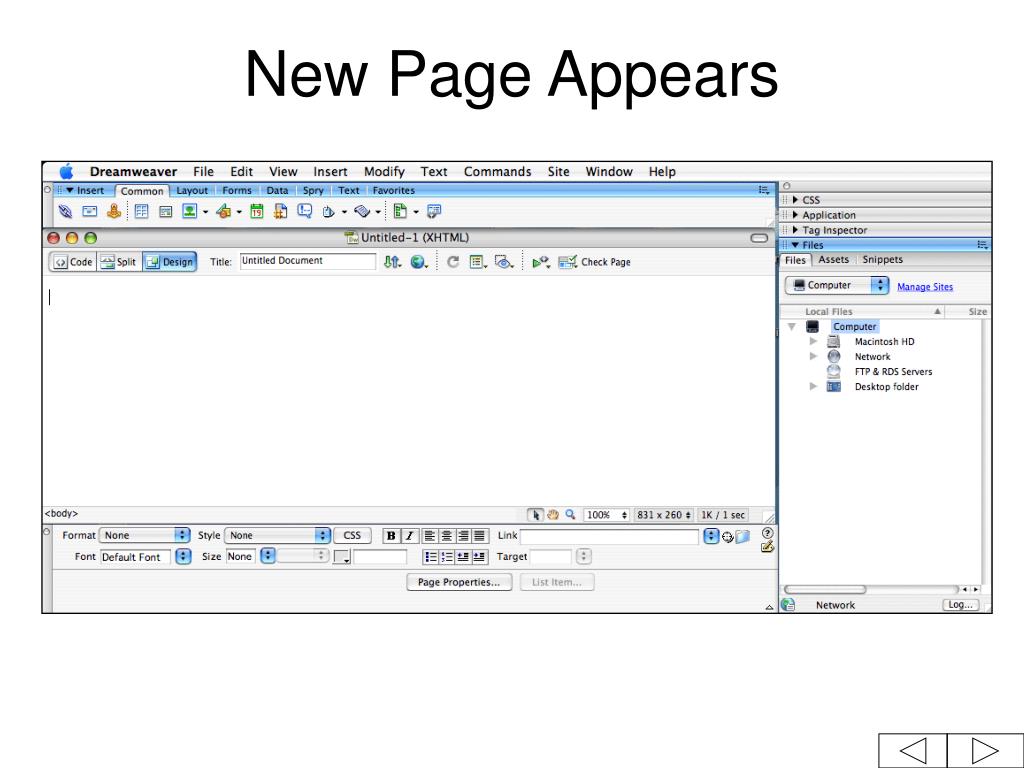Insert a Named Anchor icon
This screenshot has width=1024, height=768.
[x=114, y=211]
